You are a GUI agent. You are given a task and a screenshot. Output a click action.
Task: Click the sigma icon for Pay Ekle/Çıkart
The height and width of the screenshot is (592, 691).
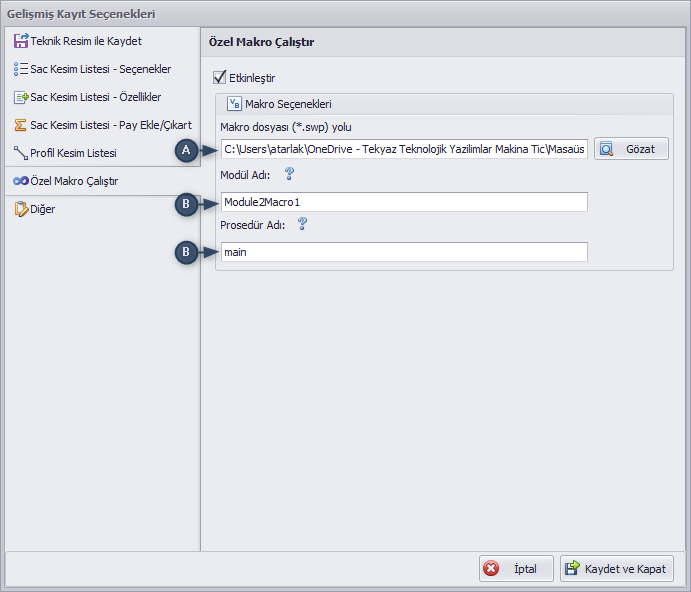click(20, 125)
